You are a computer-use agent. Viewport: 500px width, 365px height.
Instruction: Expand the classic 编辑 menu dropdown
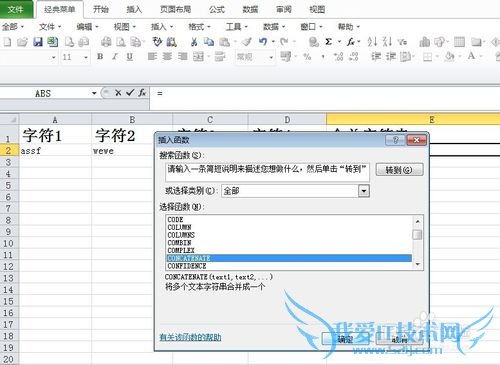point(88,27)
